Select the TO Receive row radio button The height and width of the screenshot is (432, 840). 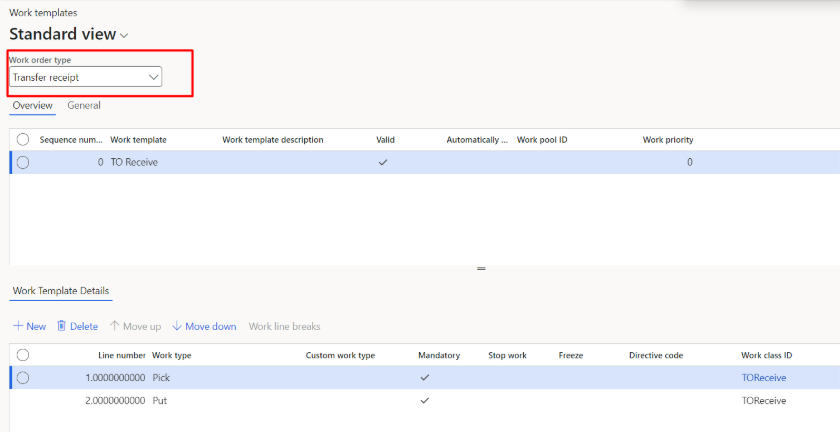23,162
